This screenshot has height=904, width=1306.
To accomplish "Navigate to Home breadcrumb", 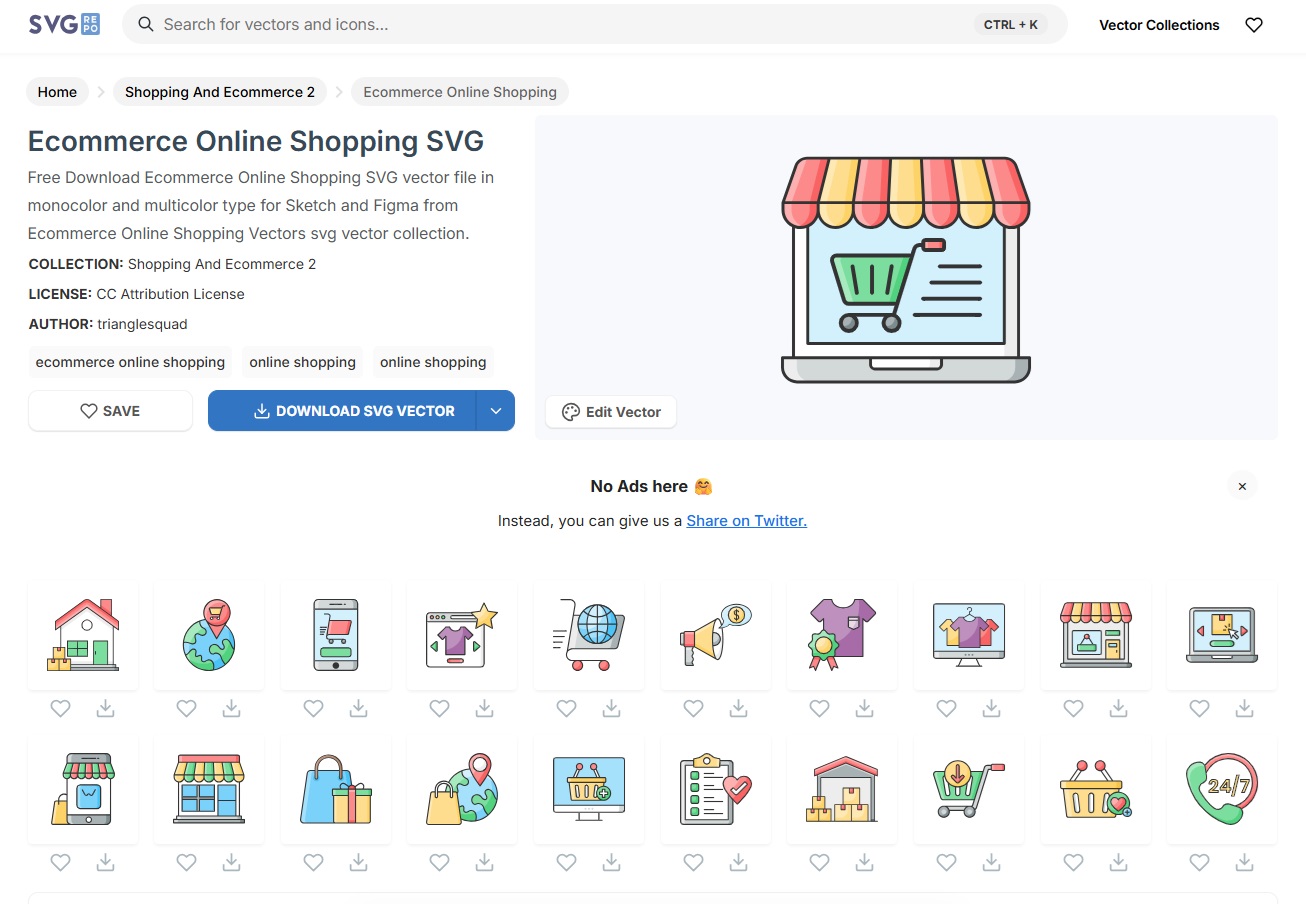I will click(57, 92).
